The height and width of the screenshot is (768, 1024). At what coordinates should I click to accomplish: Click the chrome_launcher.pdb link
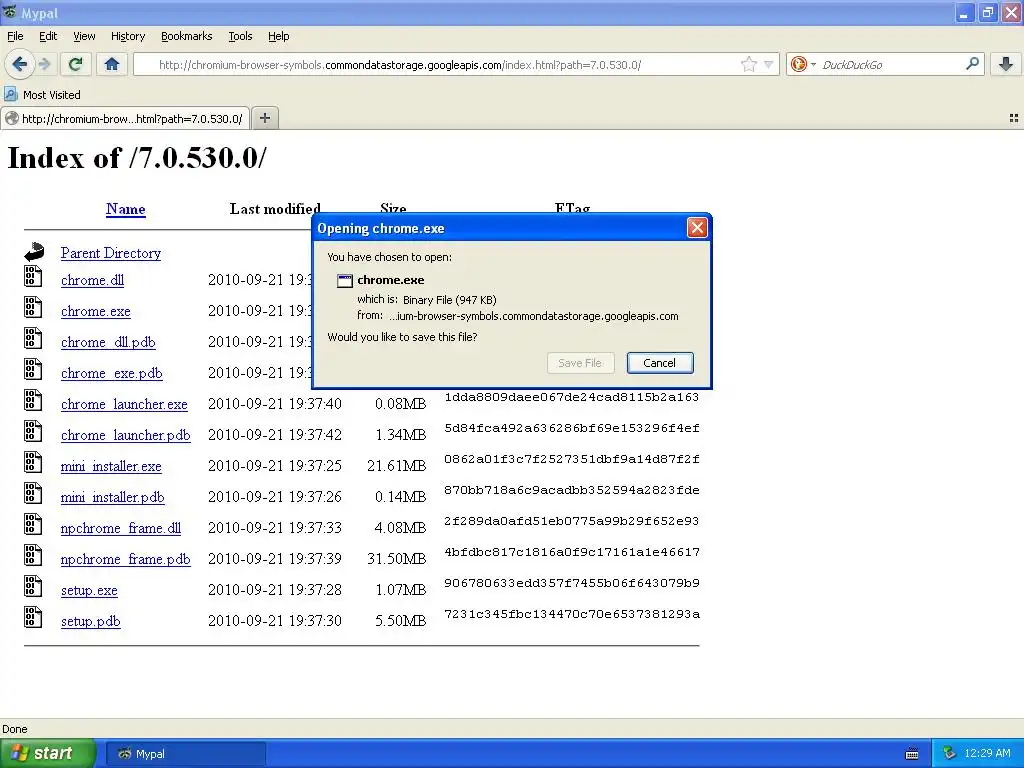125,435
